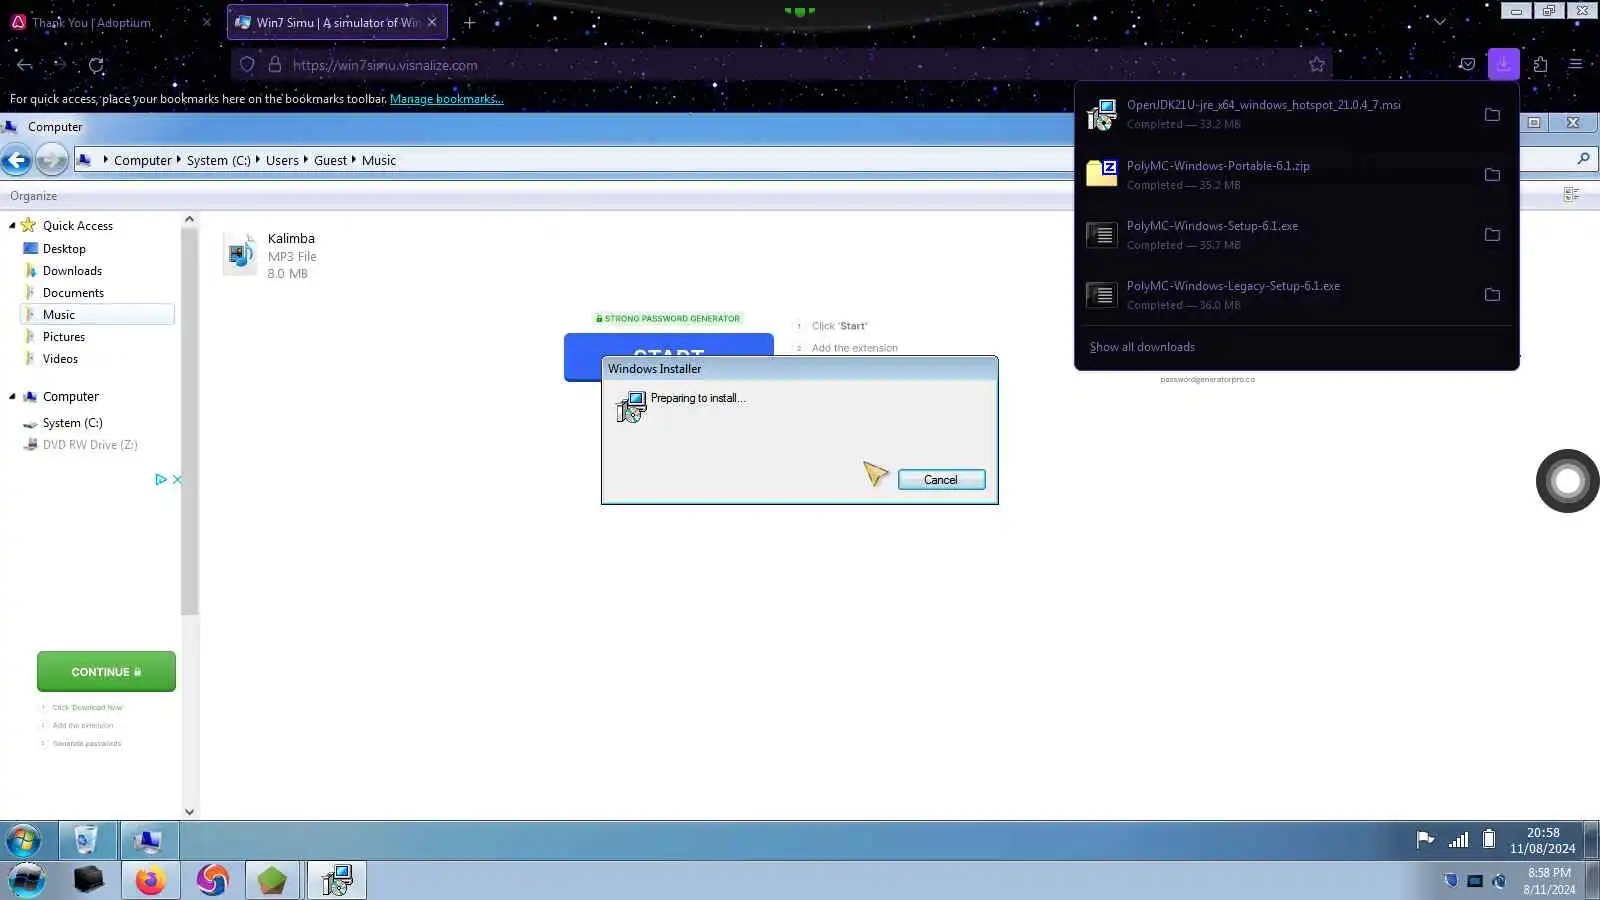The height and width of the screenshot is (900, 1600).
Task: Open the host Windows Start button
Action: pos(26,880)
